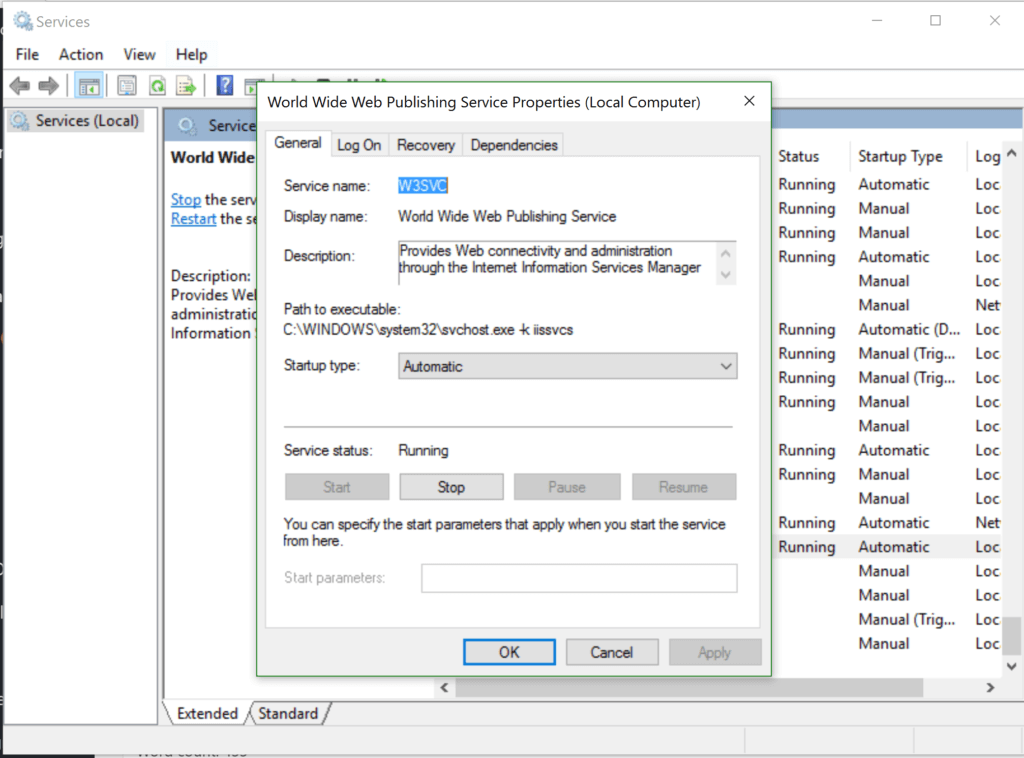Click the Forward arrow in the Services toolbar
The width and height of the screenshot is (1024, 758).
(x=48, y=86)
